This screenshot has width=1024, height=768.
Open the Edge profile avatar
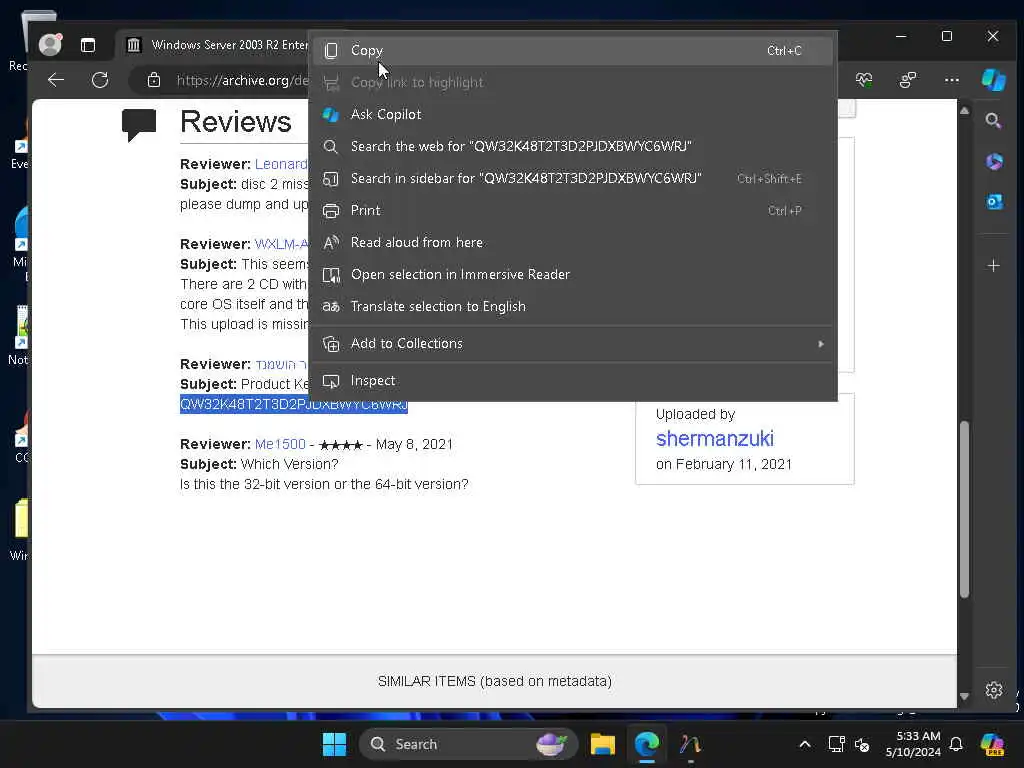point(50,44)
